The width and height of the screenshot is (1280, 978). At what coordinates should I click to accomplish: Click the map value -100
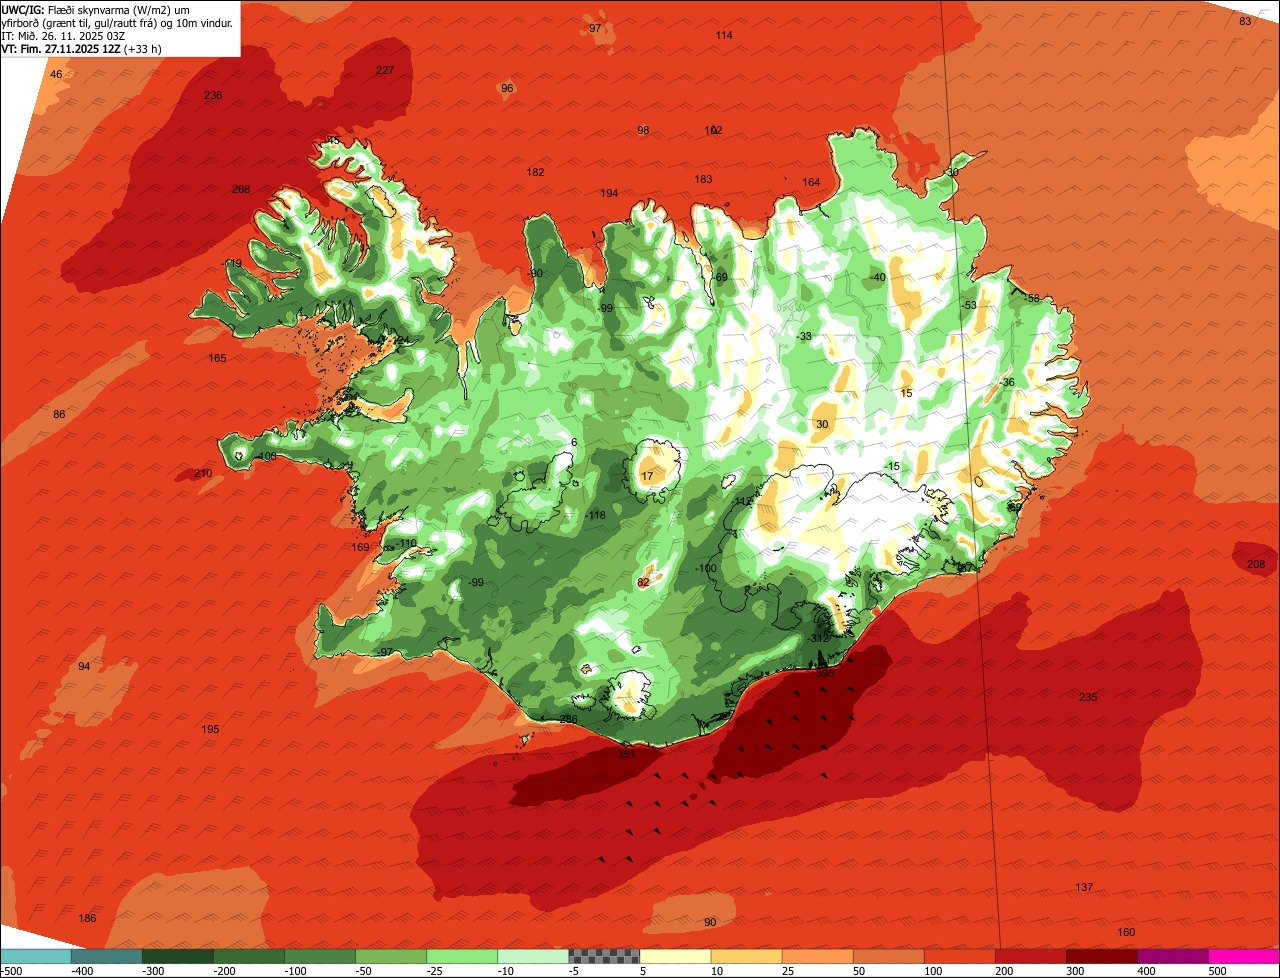[706, 568]
